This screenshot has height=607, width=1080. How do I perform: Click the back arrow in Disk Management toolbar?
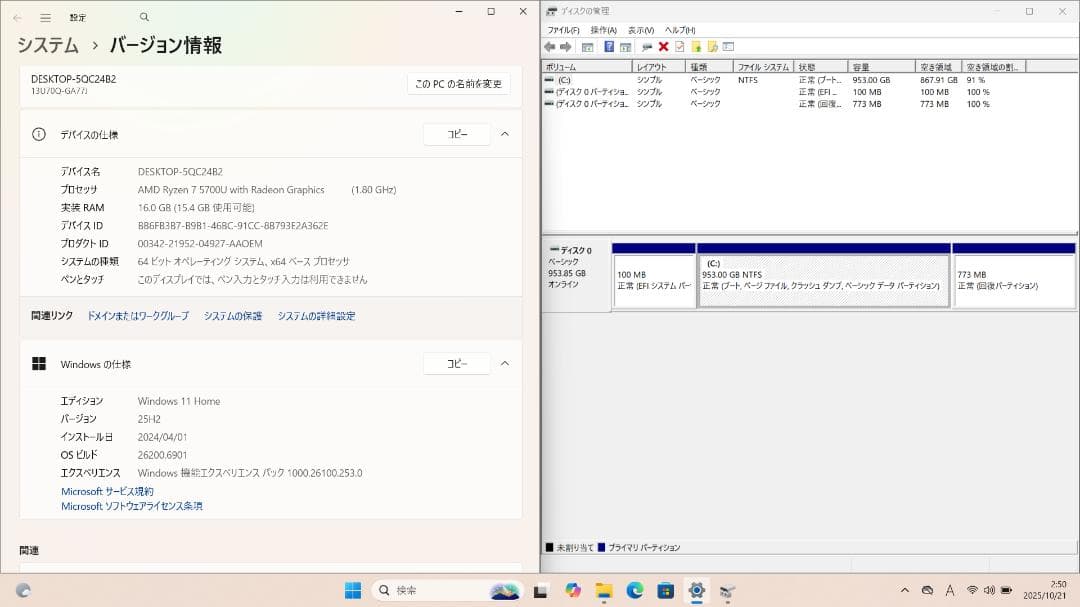pos(550,46)
